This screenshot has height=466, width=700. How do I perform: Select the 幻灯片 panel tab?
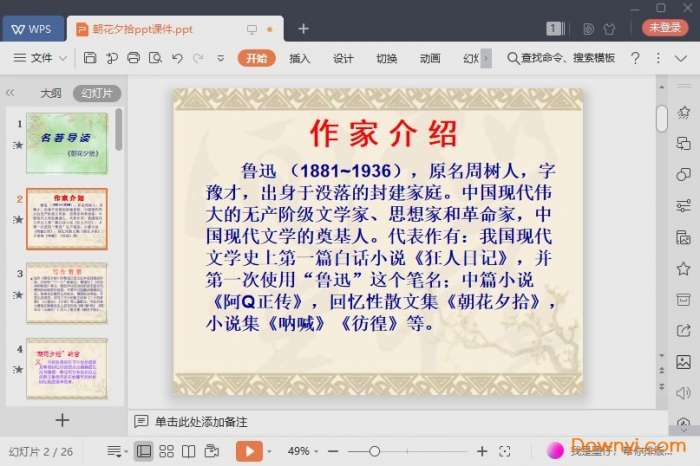[97, 93]
